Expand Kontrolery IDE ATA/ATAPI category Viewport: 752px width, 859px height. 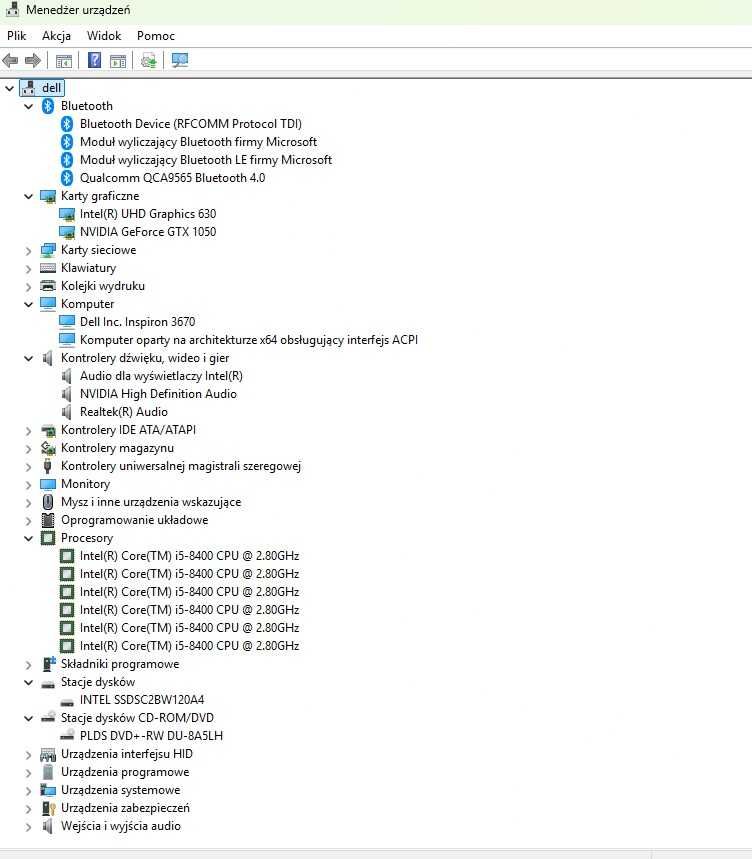[28, 431]
